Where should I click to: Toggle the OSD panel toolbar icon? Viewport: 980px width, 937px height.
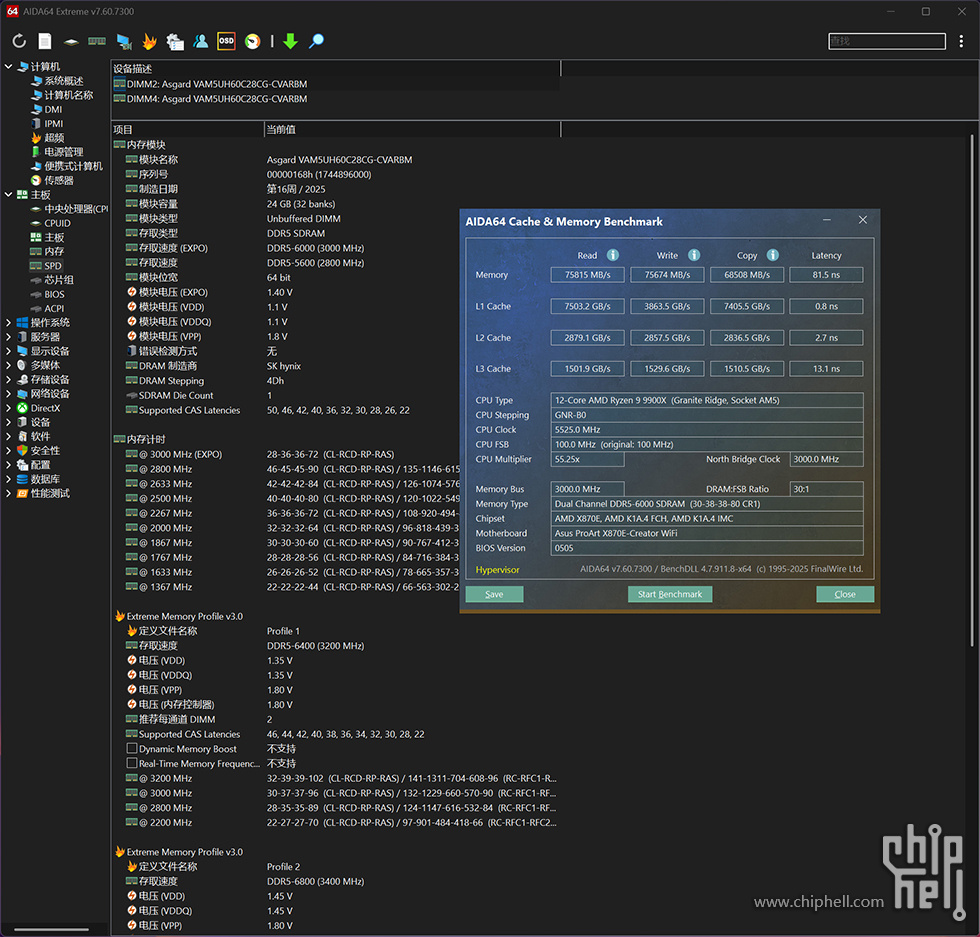(x=226, y=41)
